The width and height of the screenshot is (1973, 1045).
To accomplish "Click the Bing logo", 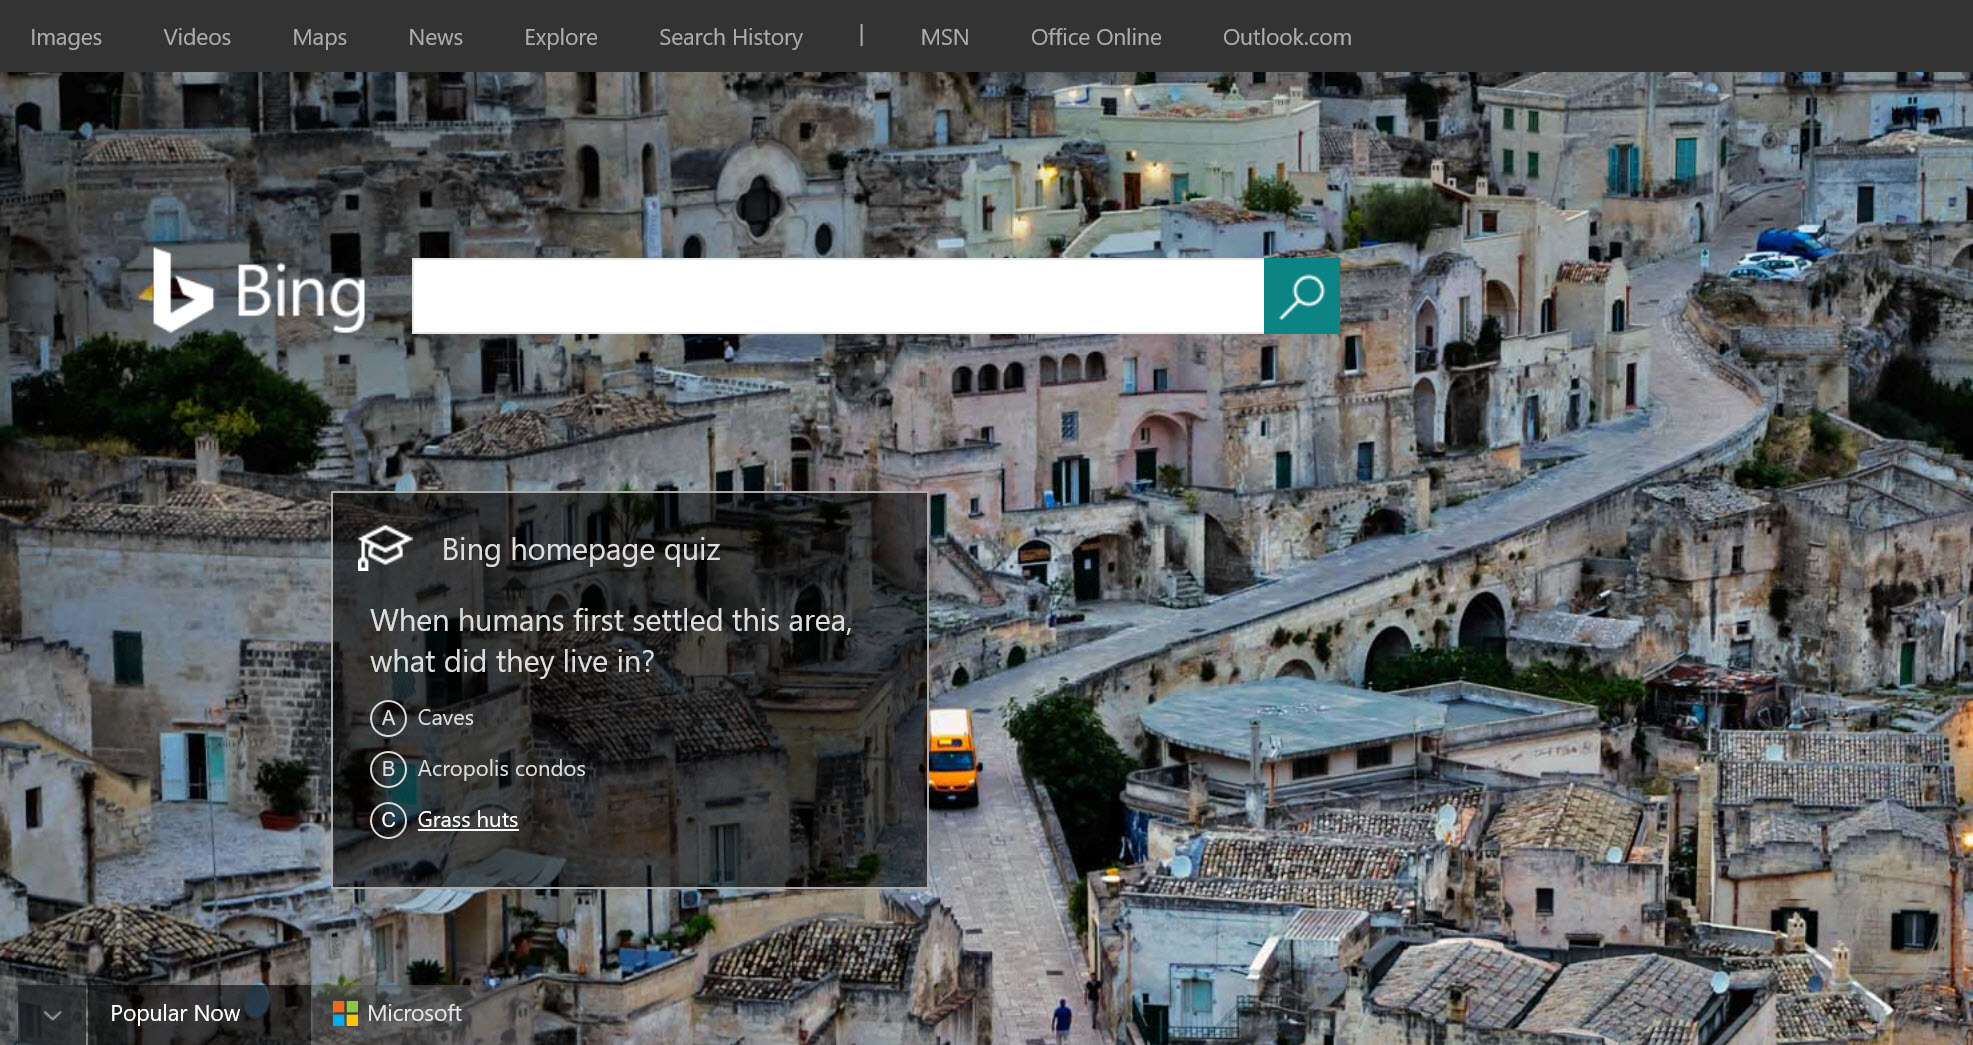I will coord(258,294).
